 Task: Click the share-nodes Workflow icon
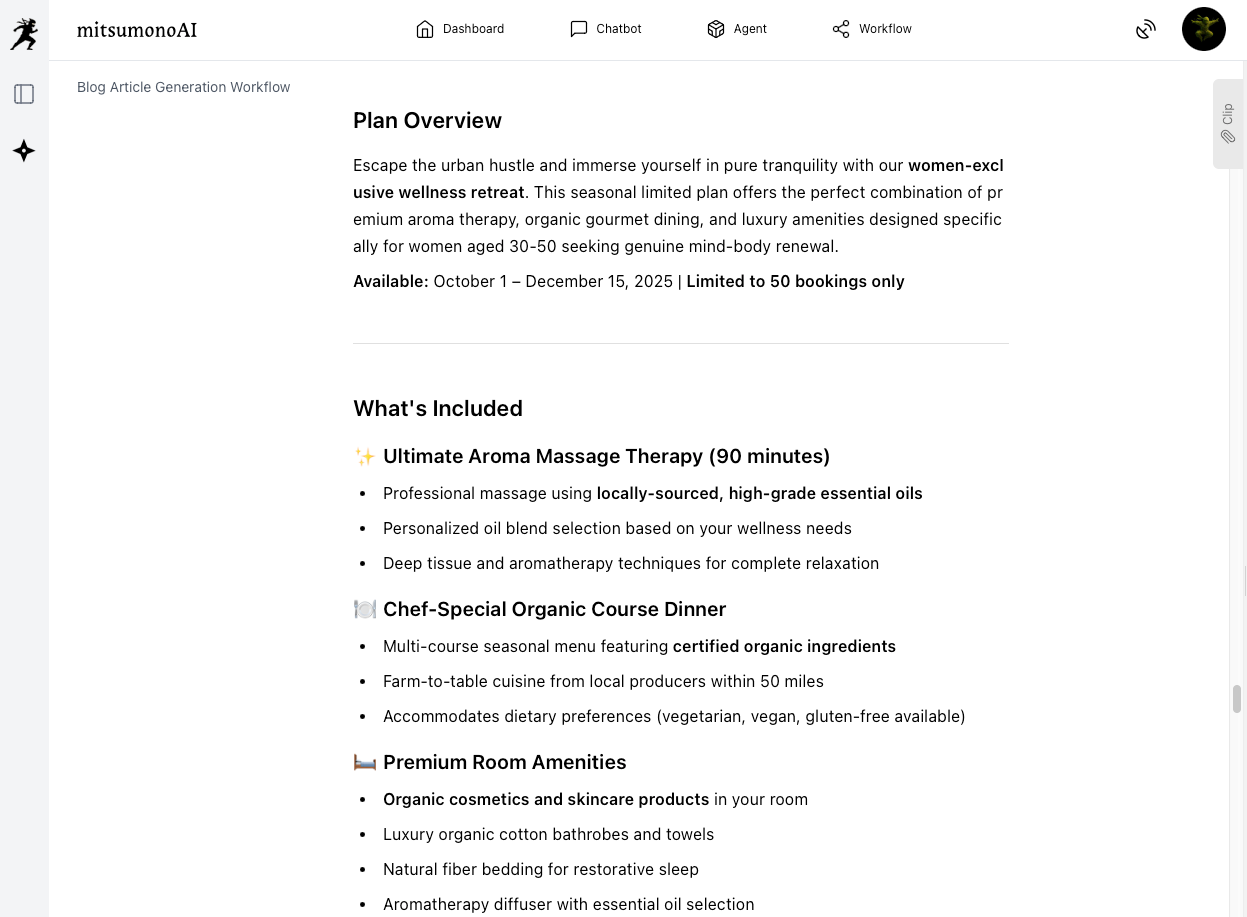(x=841, y=29)
